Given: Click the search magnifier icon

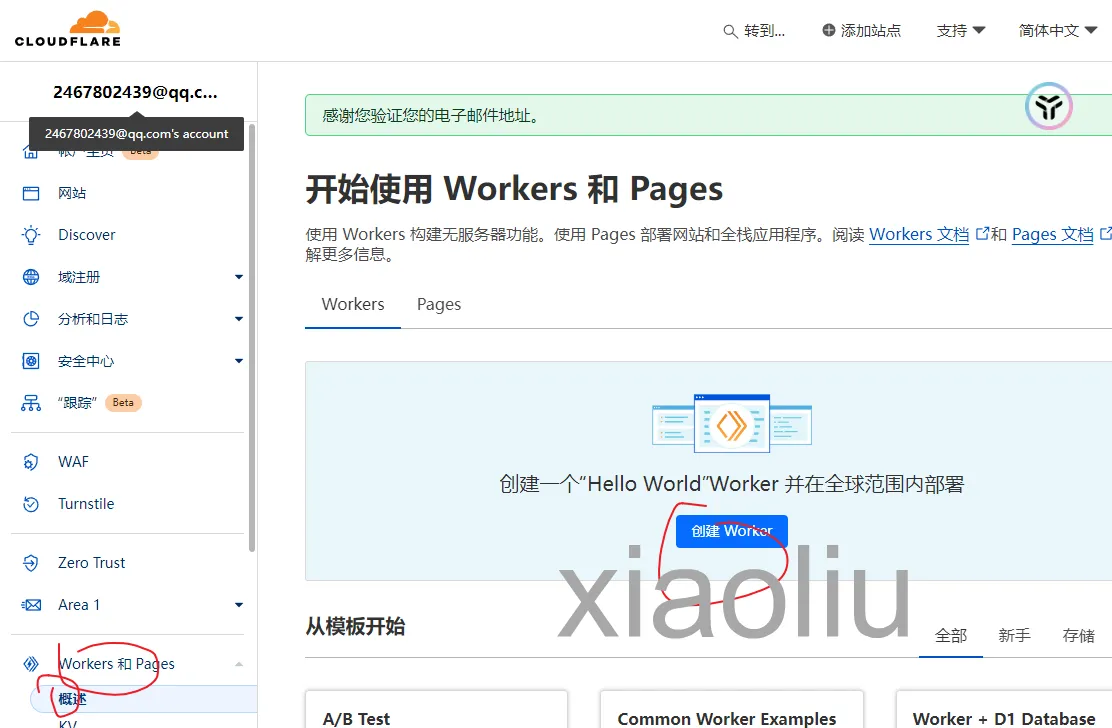Looking at the screenshot, I should pyautogui.click(x=730, y=31).
